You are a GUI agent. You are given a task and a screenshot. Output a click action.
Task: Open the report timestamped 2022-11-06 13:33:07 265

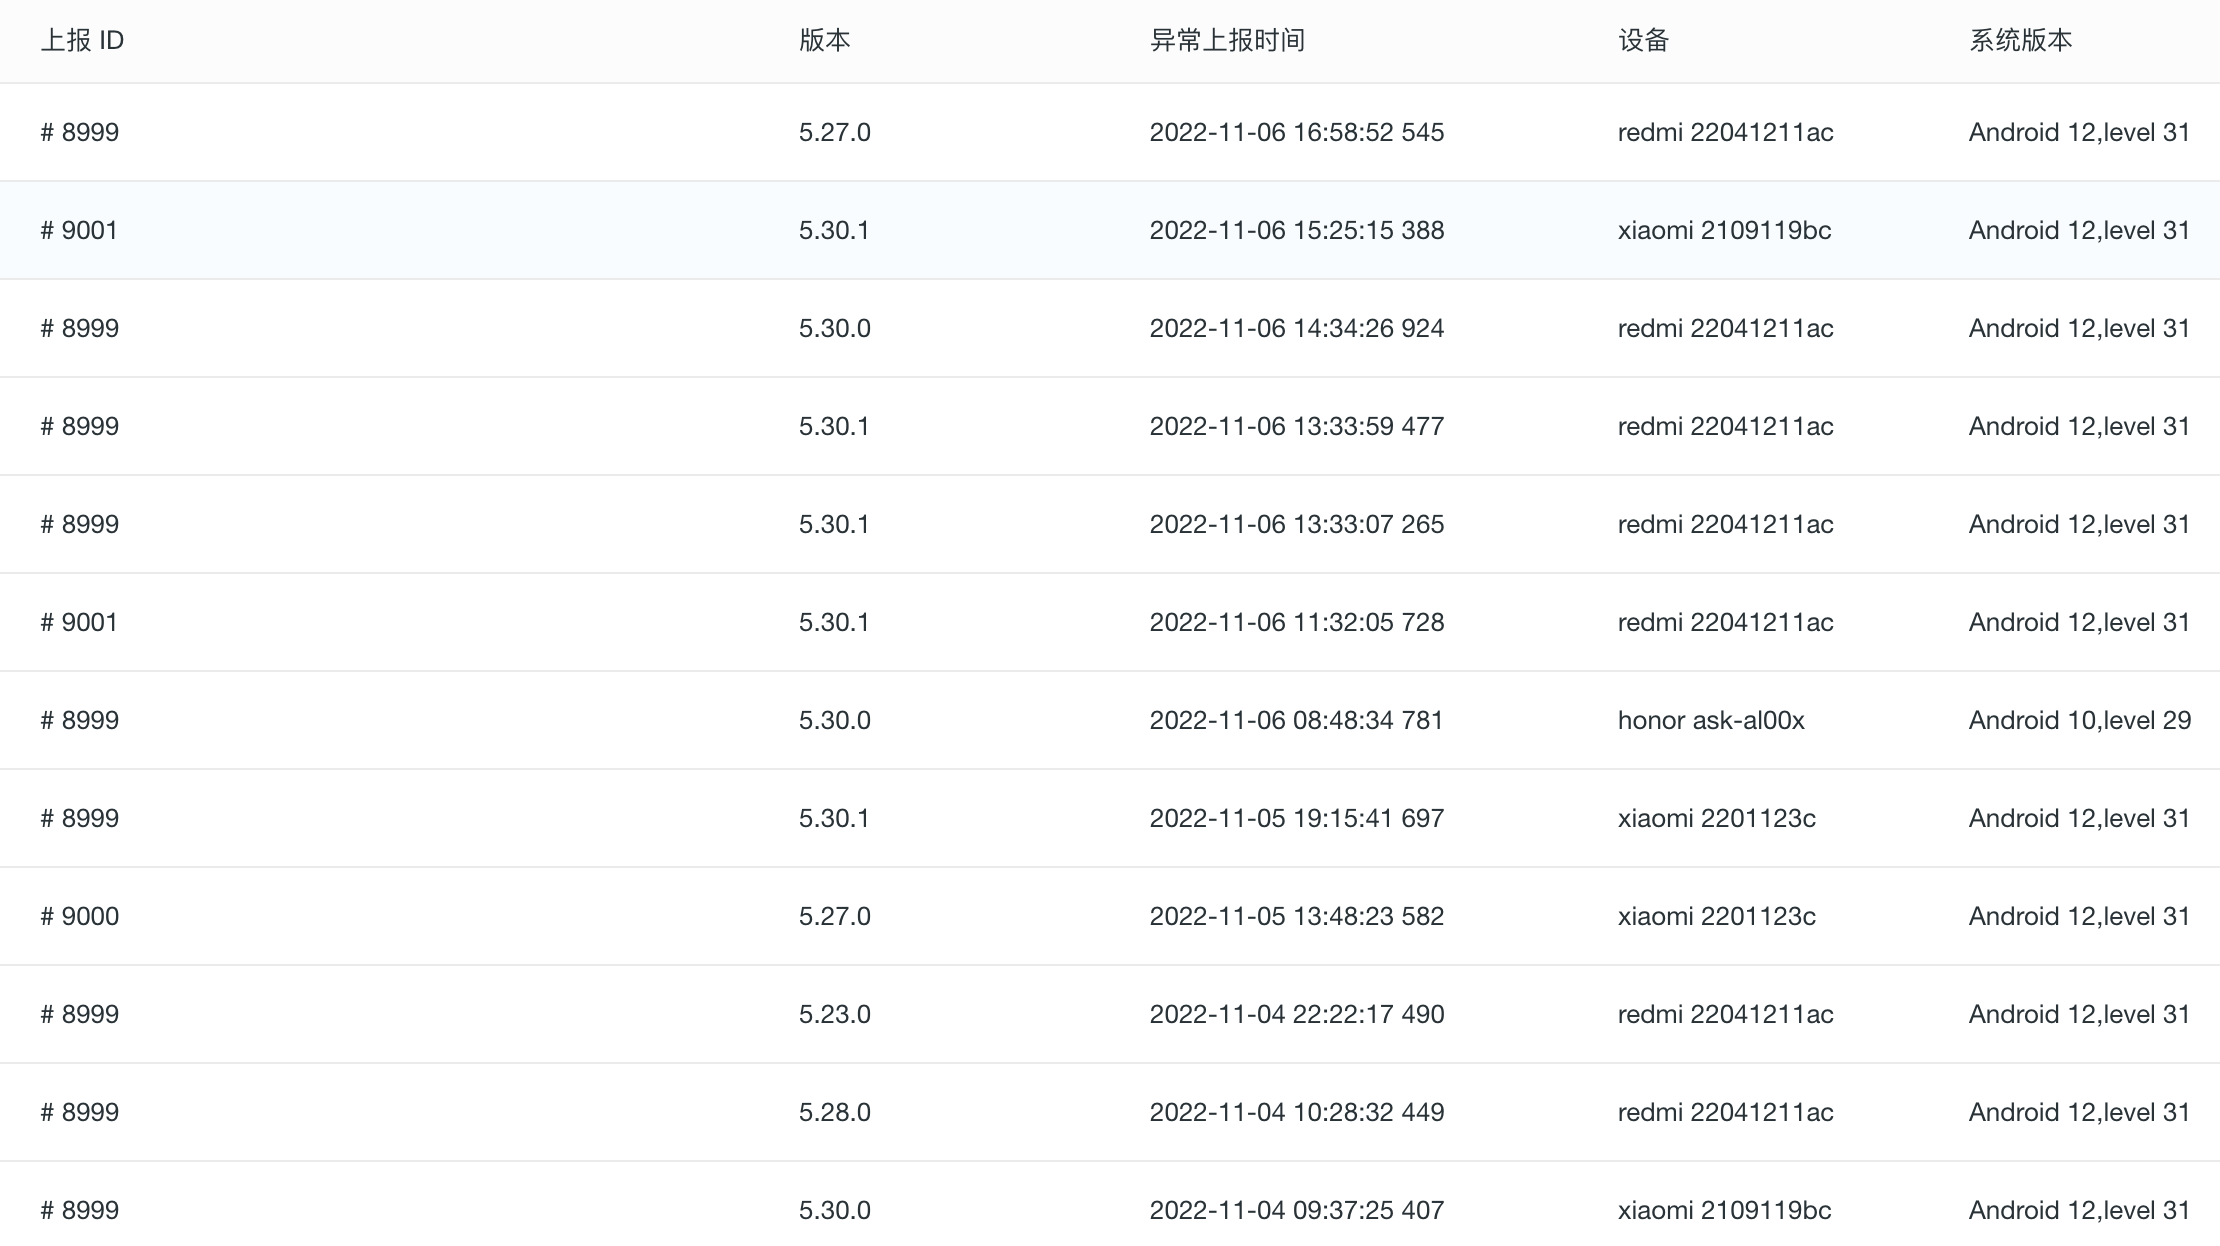(1296, 524)
